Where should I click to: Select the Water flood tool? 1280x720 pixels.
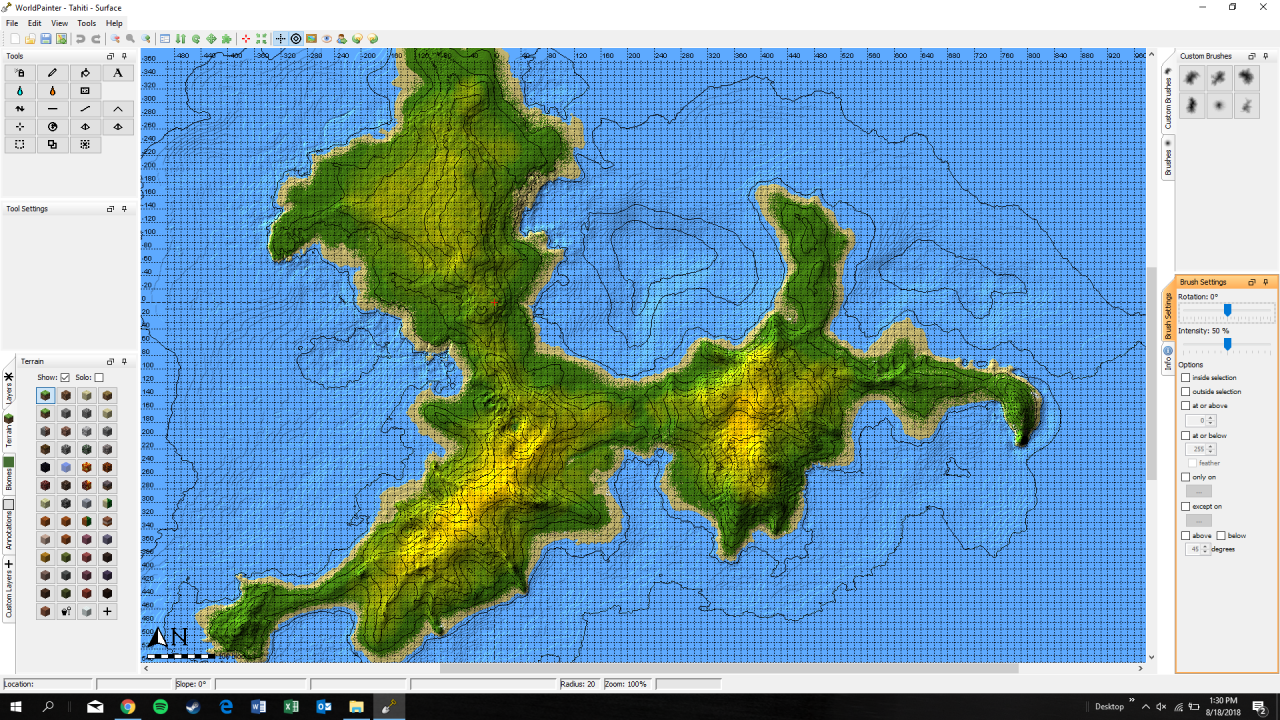[x=20, y=90]
